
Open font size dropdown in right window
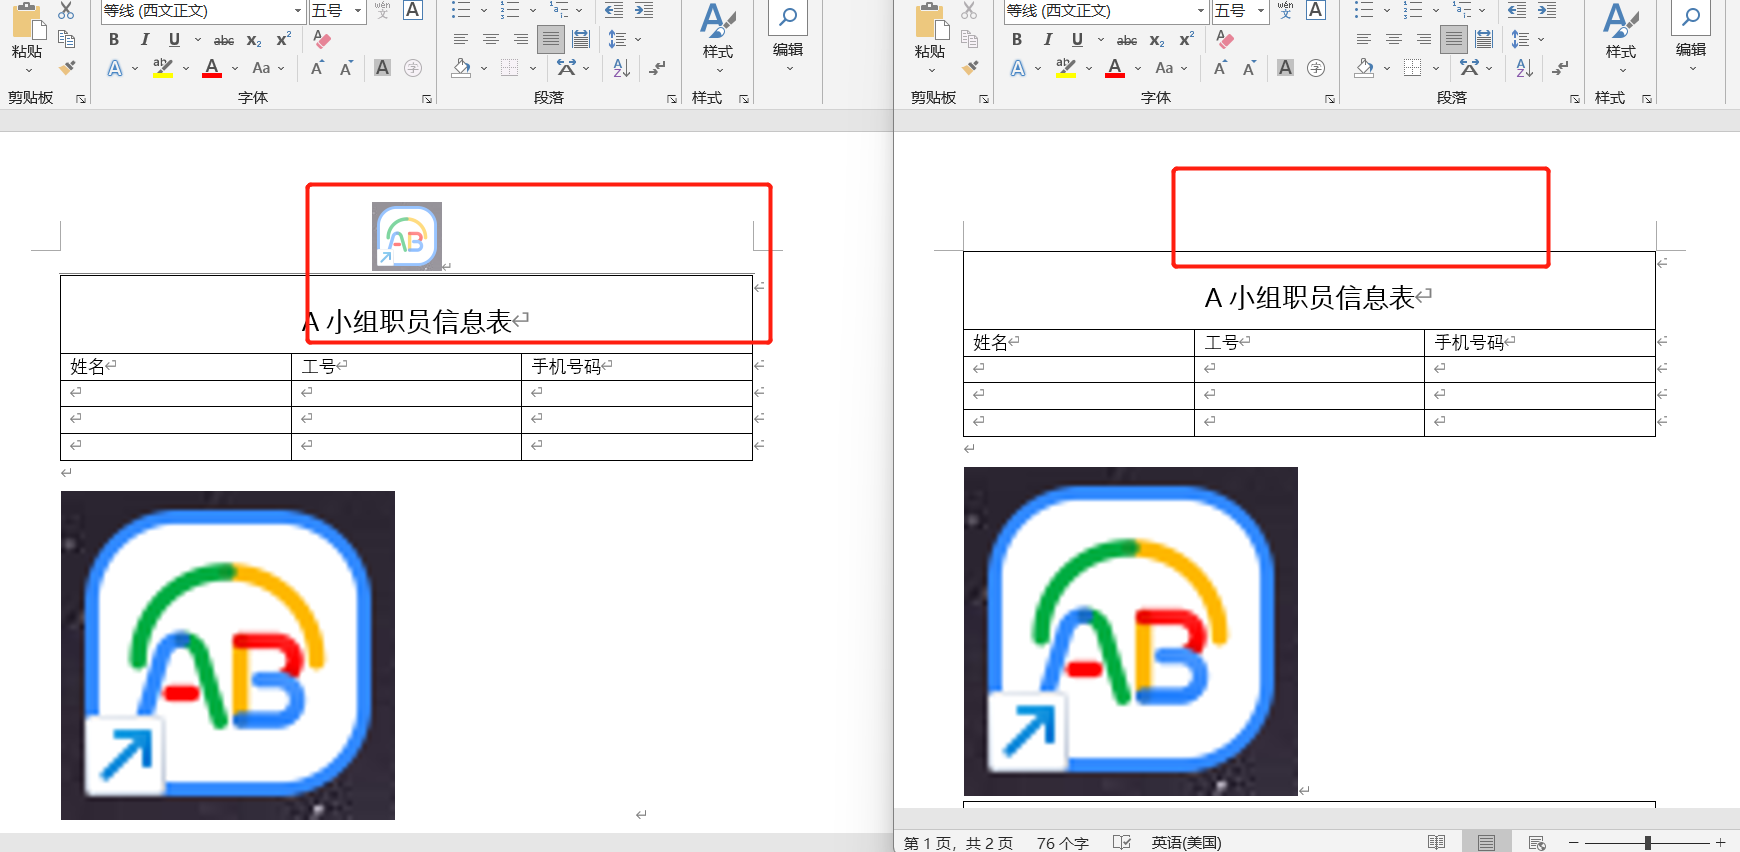coord(1260,10)
